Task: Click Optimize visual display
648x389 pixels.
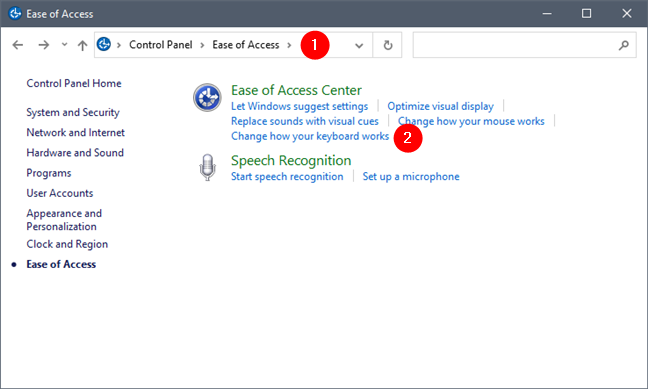Action: pyautogui.click(x=441, y=106)
